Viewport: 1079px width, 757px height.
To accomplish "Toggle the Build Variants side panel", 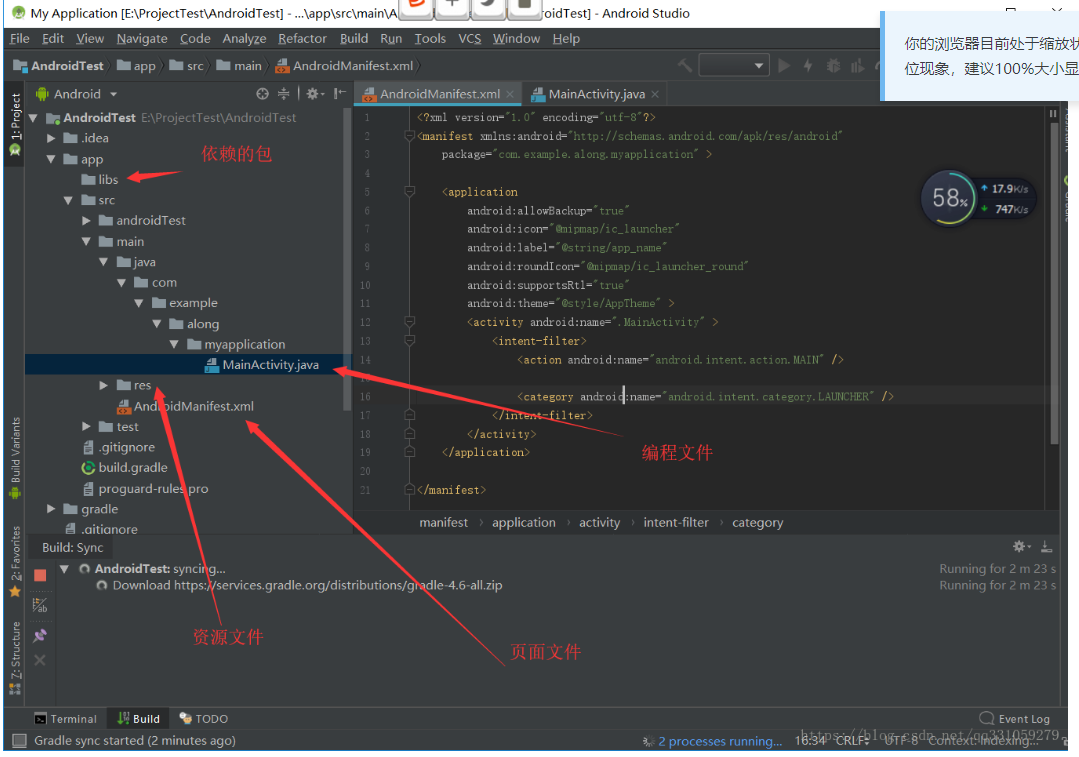I will (x=15, y=458).
